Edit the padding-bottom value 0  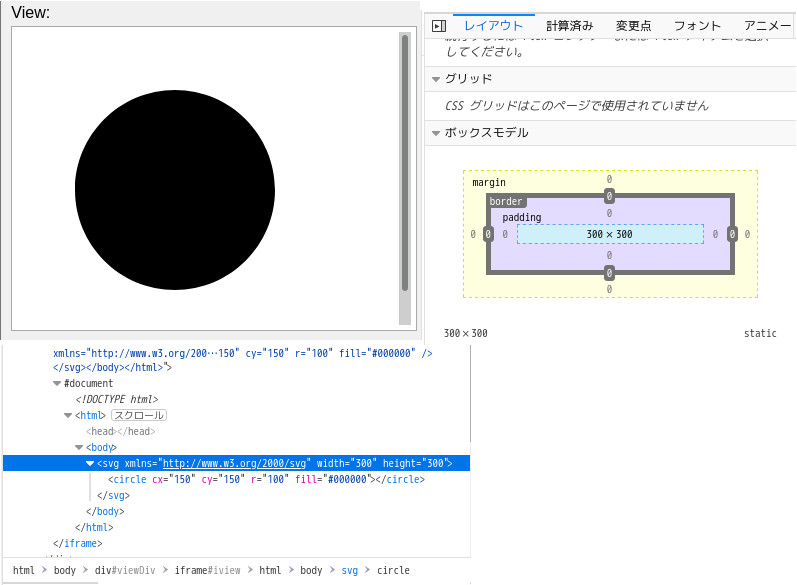pos(609,255)
